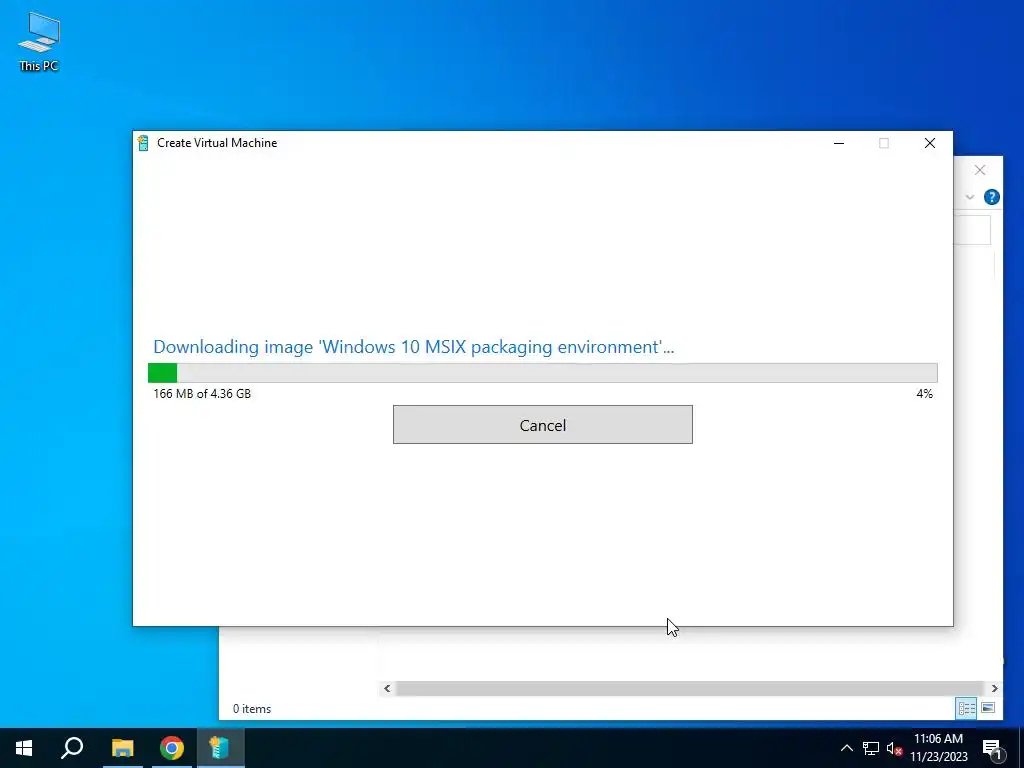Show hidden system tray icons

[x=846, y=748]
